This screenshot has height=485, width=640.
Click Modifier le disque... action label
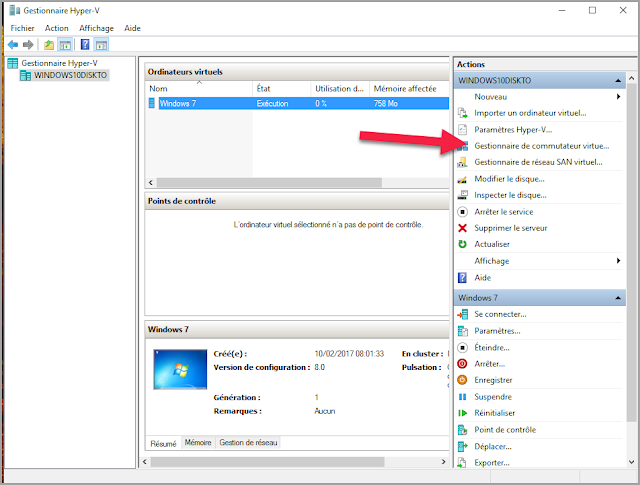pos(509,179)
